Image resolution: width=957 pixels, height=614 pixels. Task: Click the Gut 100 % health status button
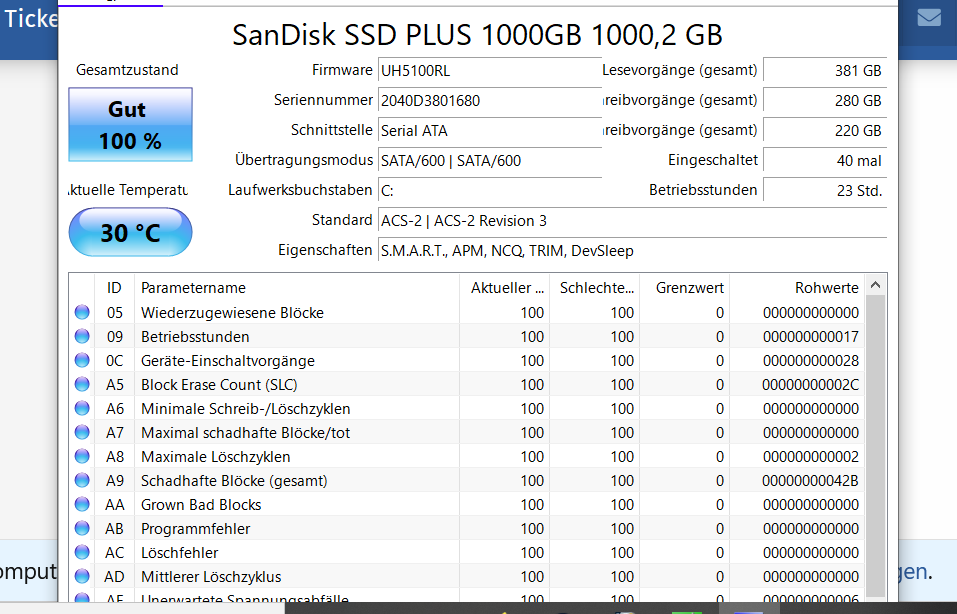(x=131, y=125)
